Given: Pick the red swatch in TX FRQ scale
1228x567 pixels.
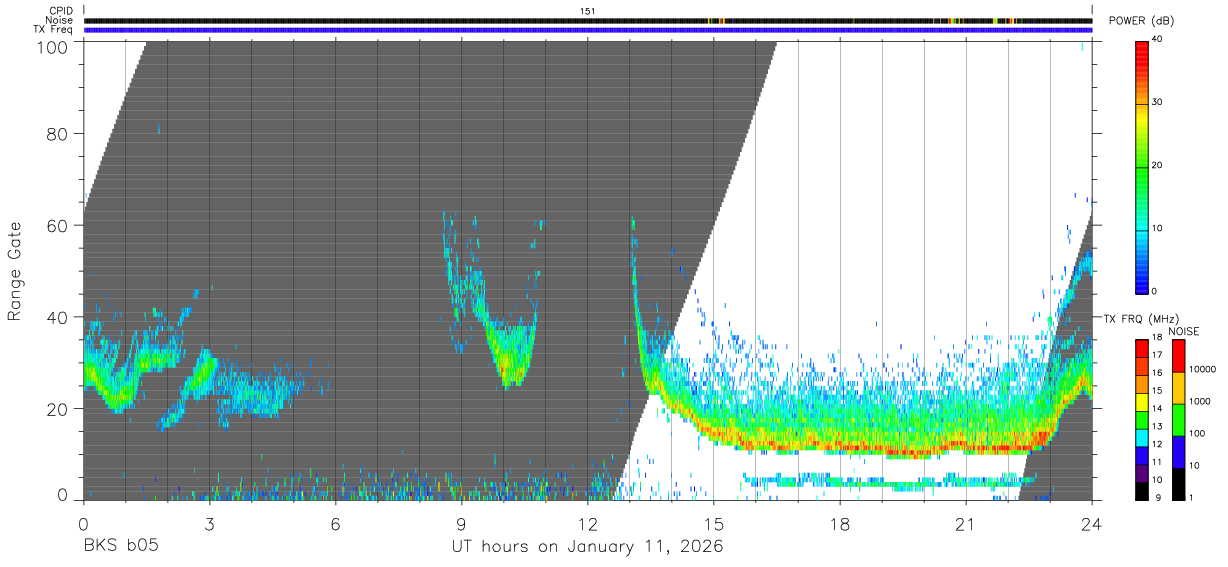Looking at the screenshot, I should (1141, 348).
